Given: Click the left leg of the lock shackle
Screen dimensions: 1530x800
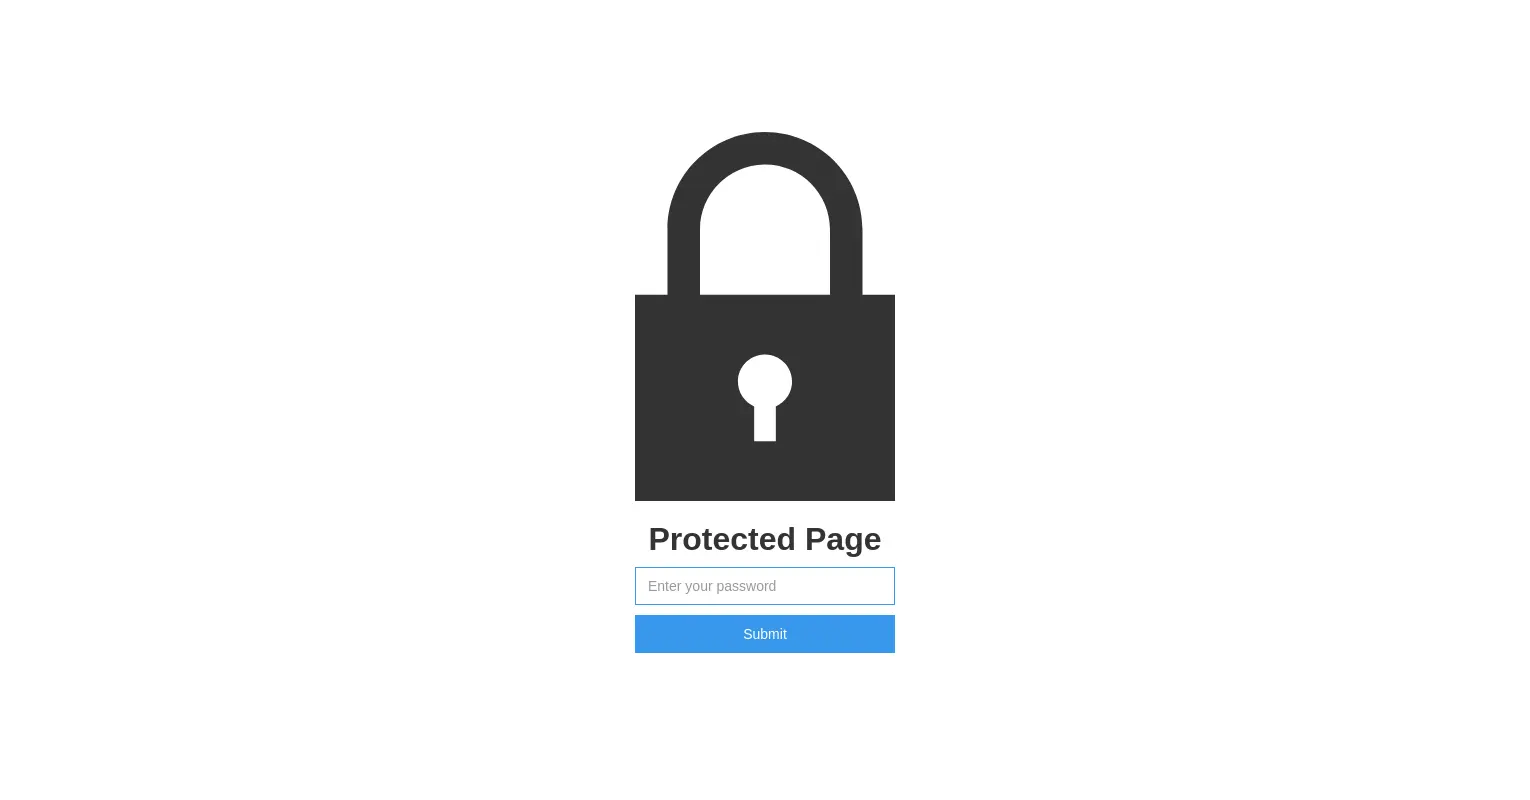Looking at the screenshot, I should point(683,260).
